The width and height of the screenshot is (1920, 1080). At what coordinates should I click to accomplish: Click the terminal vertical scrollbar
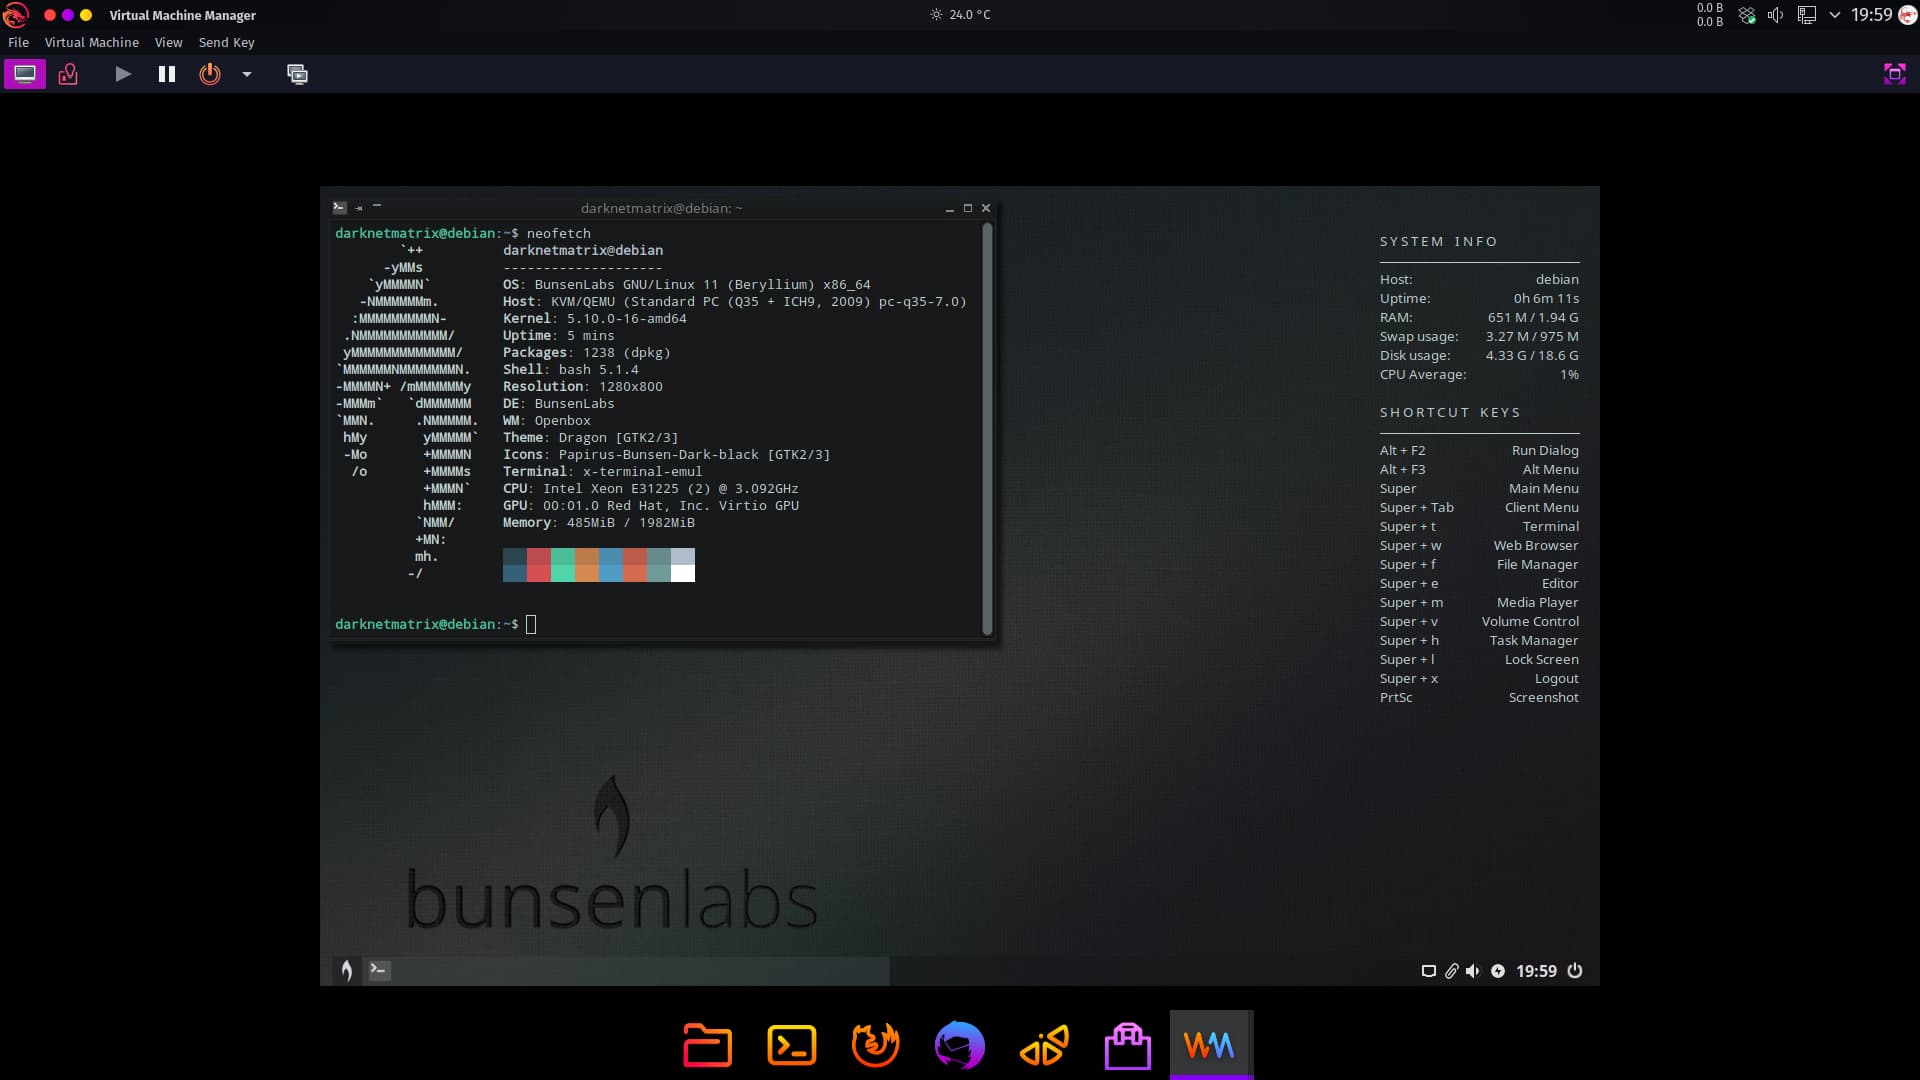pyautogui.click(x=987, y=429)
